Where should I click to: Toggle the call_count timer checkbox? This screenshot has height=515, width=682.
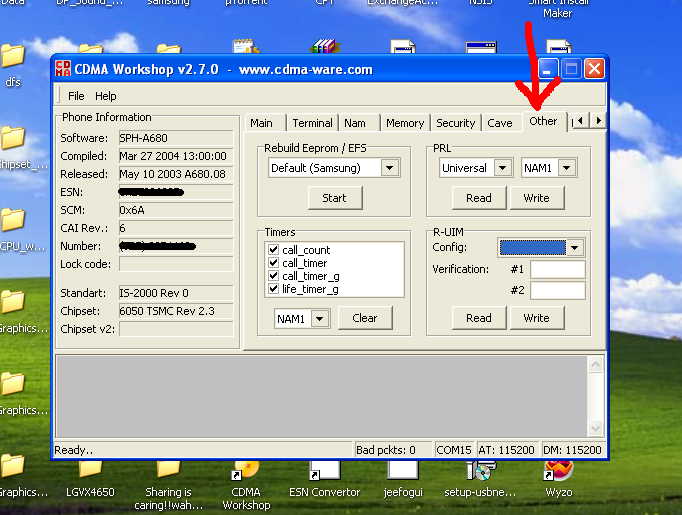coord(273,250)
